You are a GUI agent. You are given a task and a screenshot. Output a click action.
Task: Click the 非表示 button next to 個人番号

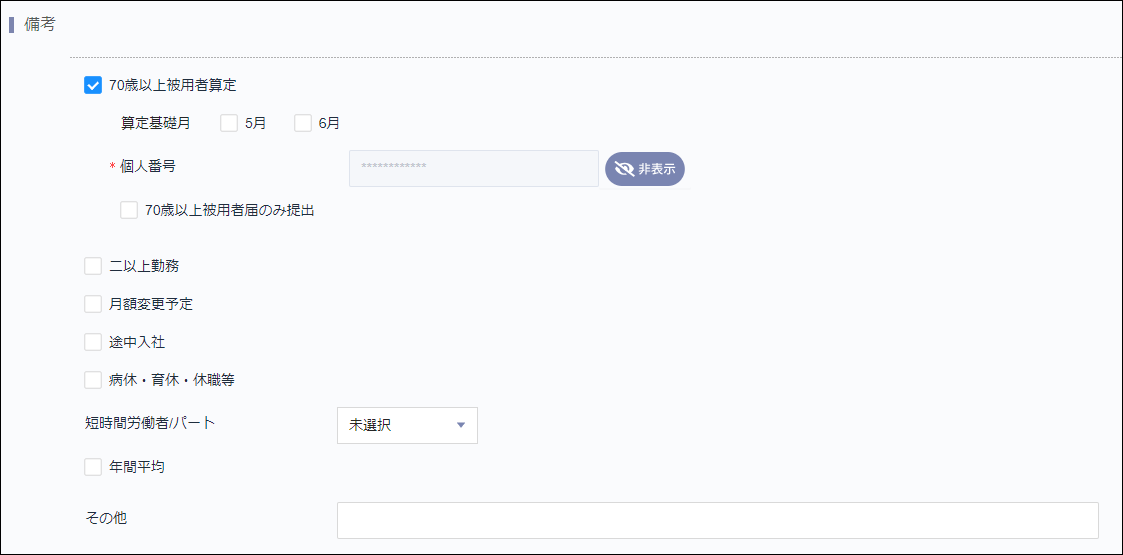645,169
